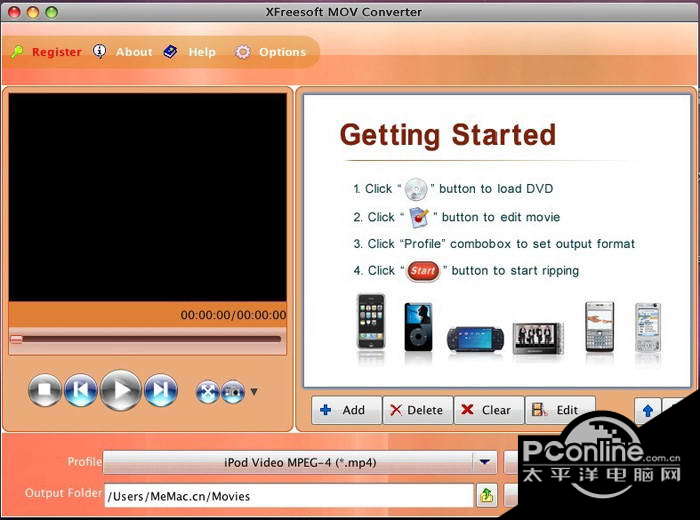Click the About info icon
The height and width of the screenshot is (520, 700).
coord(99,51)
